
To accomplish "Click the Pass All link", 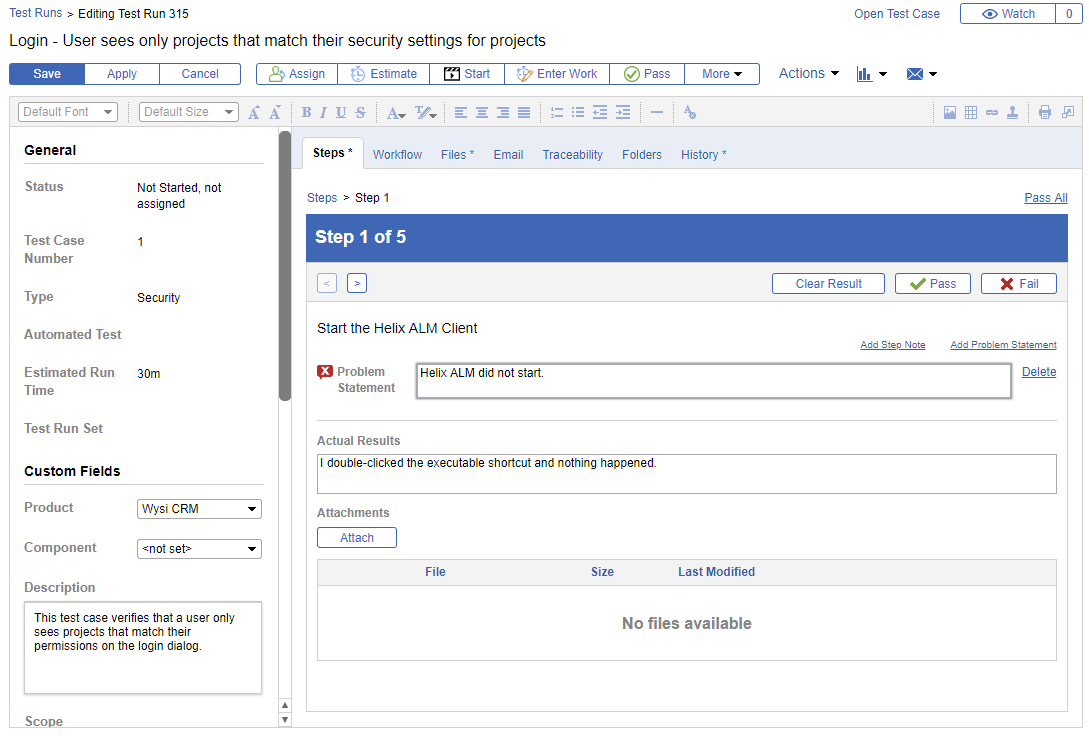I will 1045,198.
